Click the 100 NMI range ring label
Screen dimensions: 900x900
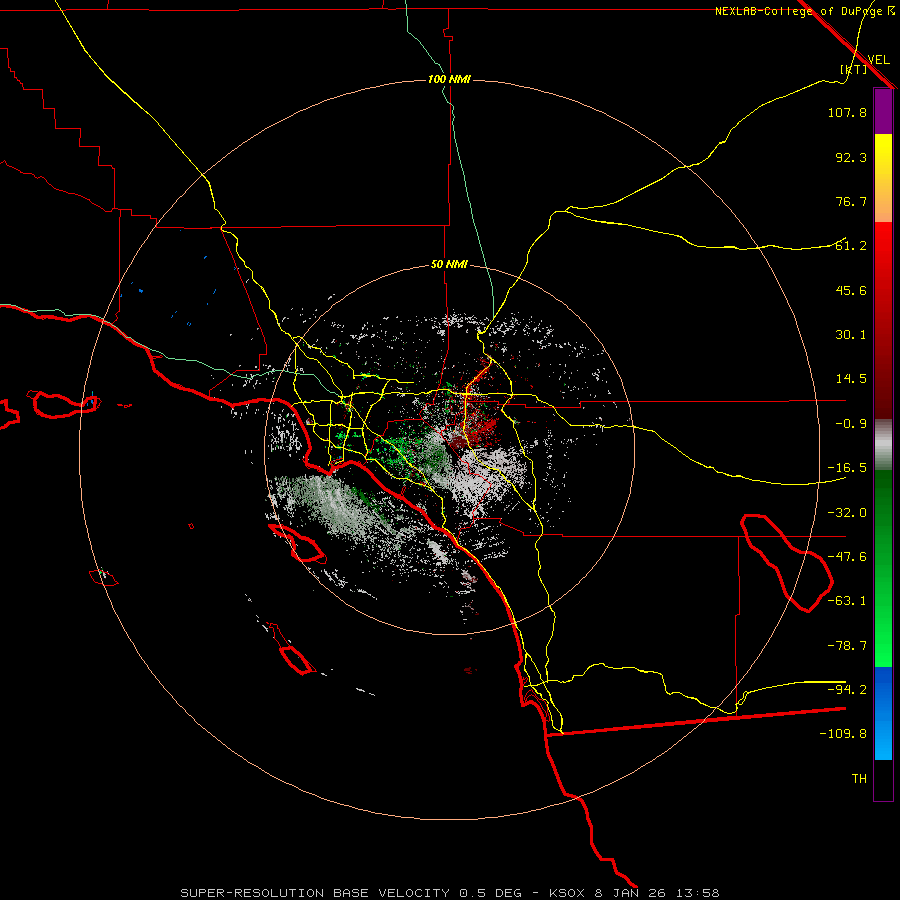click(449, 79)
